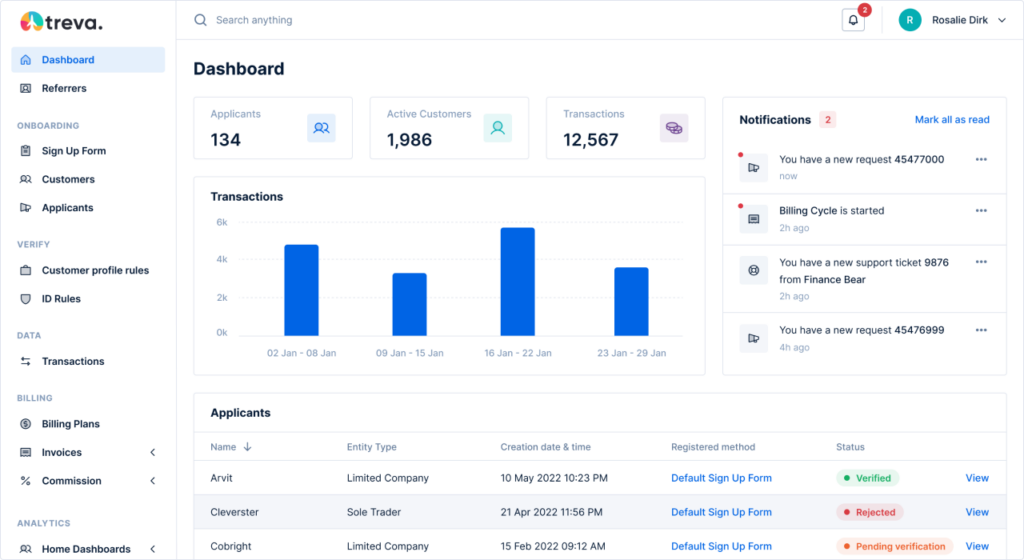The width and height of the screenshot is (1024, 560).
Task: Click the Billing Cycle notification icon
Action: pos(753,219)
